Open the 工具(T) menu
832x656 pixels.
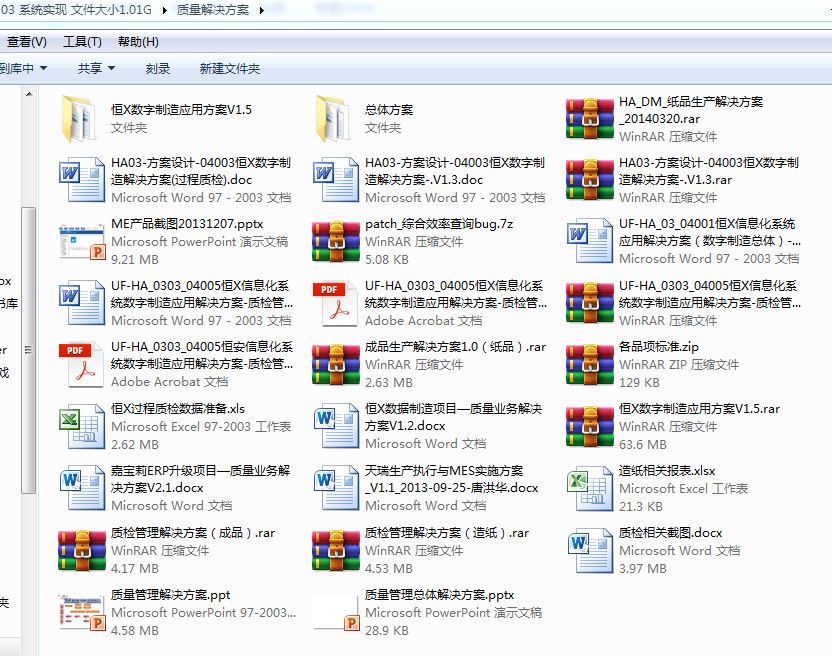click(82, 41)
